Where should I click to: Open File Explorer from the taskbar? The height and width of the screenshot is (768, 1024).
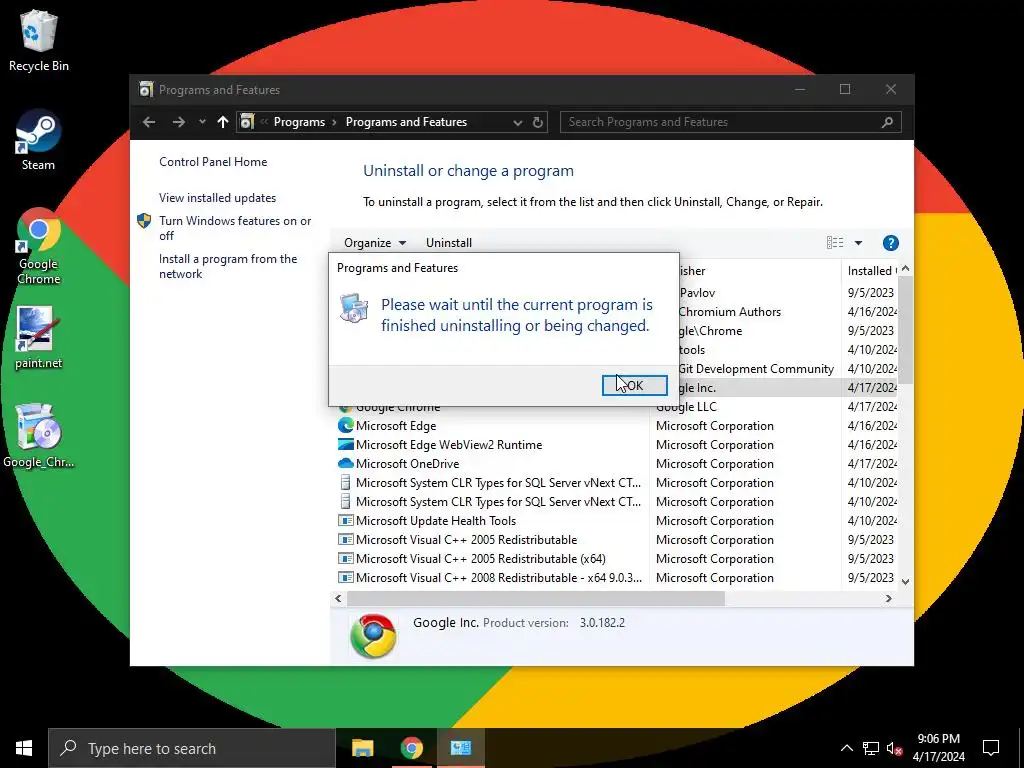click(x=362, y=748)
